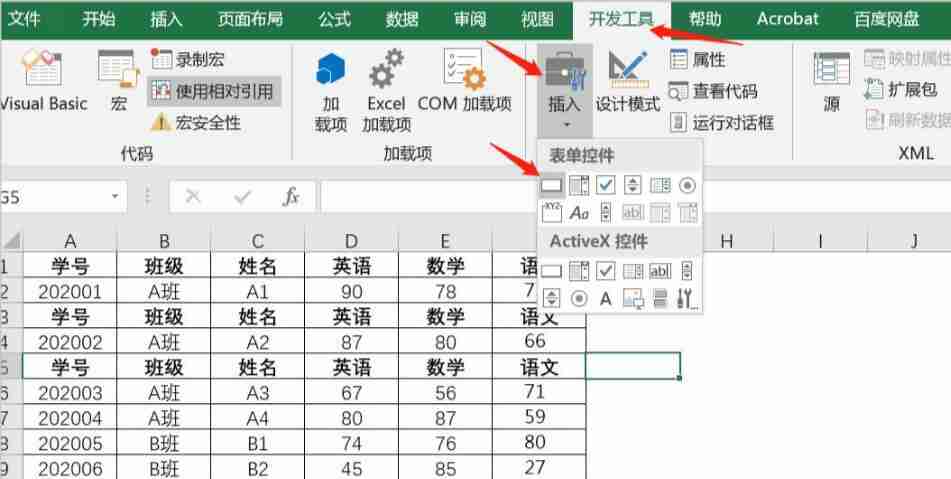
Task: Click 运行对话框 button
Action: point(722,123)
